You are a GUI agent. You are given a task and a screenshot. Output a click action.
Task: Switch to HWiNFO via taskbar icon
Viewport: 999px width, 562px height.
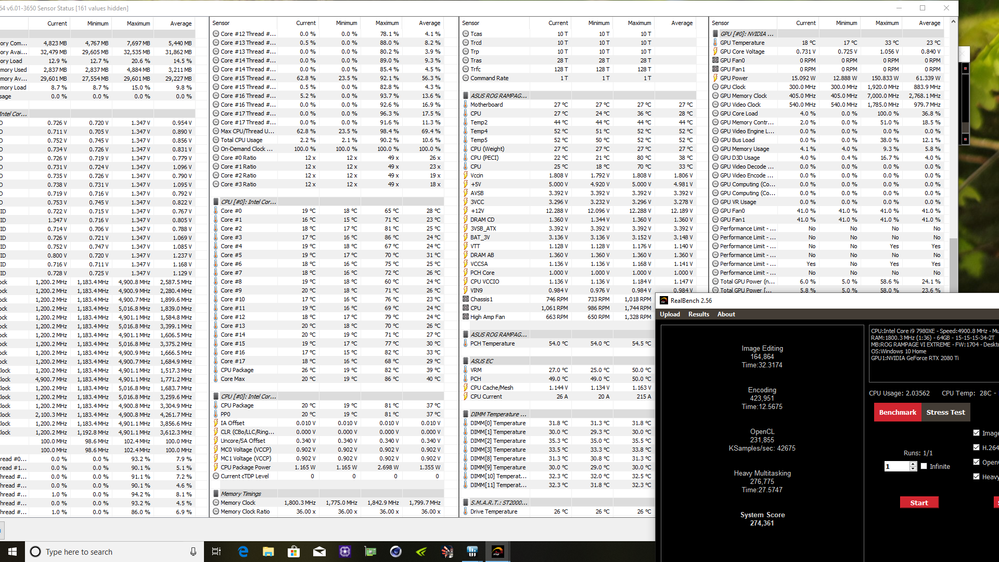click(472, 552)
